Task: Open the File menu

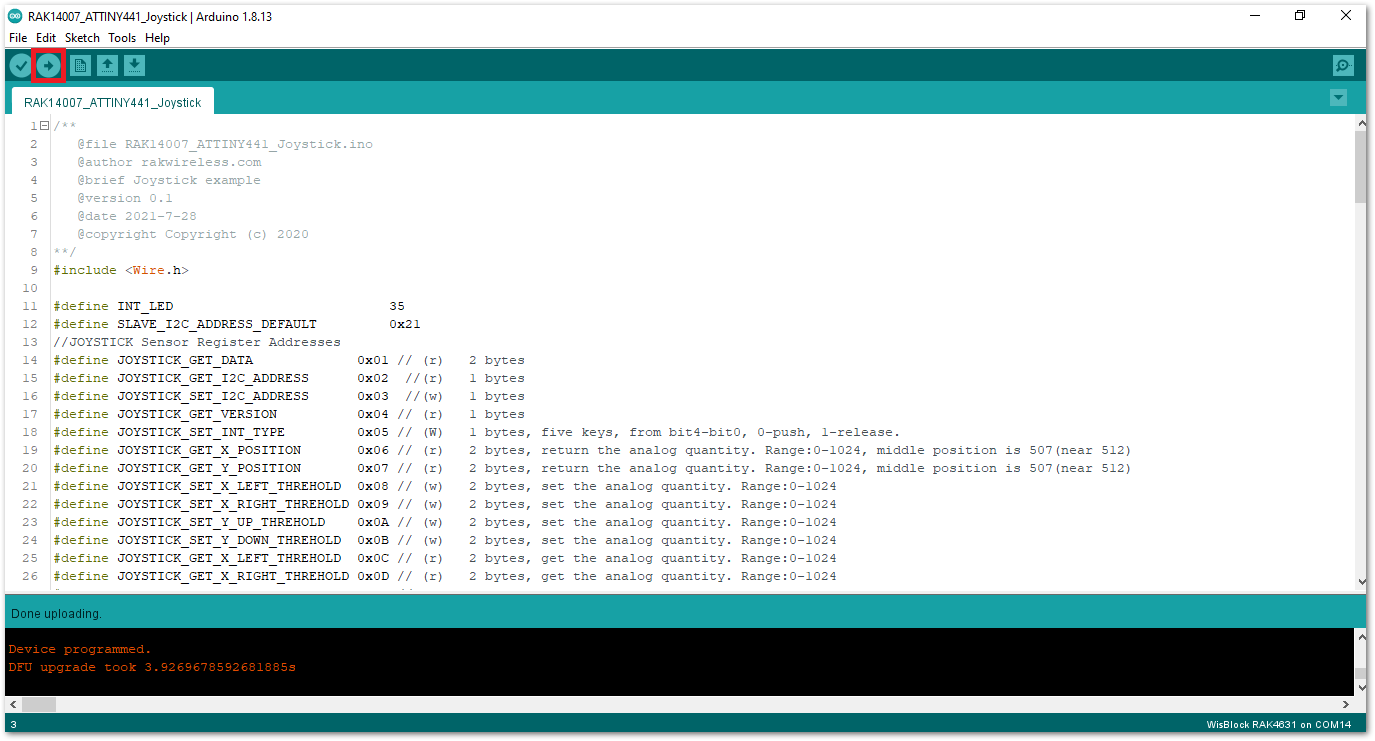Action: [x=18, y=38]
